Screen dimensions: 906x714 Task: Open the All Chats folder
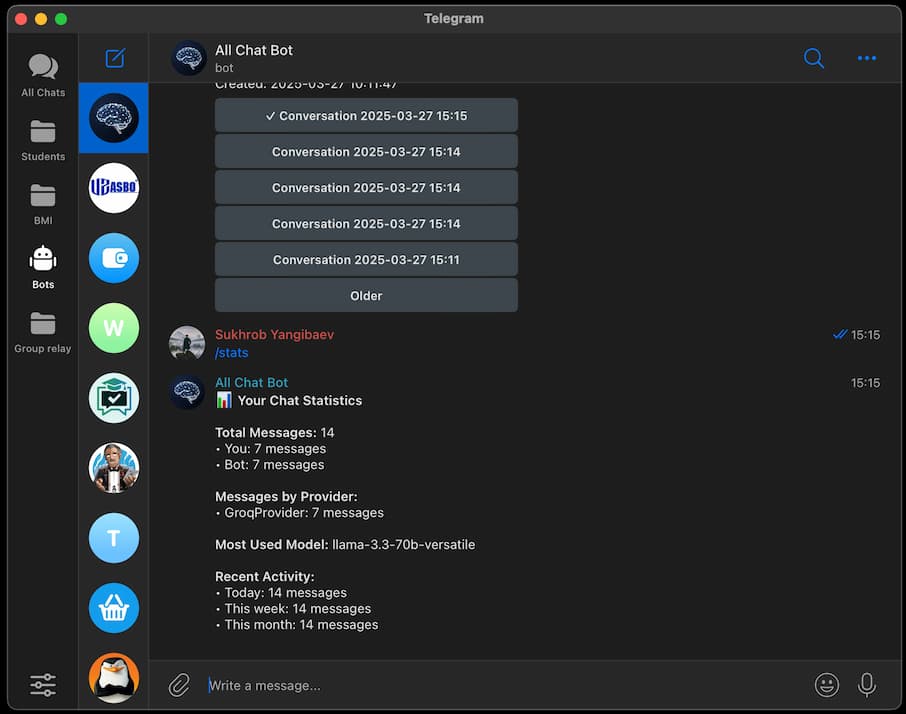[x=43, y=75]
